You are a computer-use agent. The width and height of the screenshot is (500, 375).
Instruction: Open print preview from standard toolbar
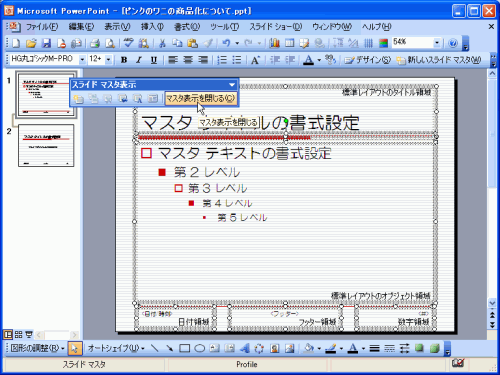(x=110, y=43)
